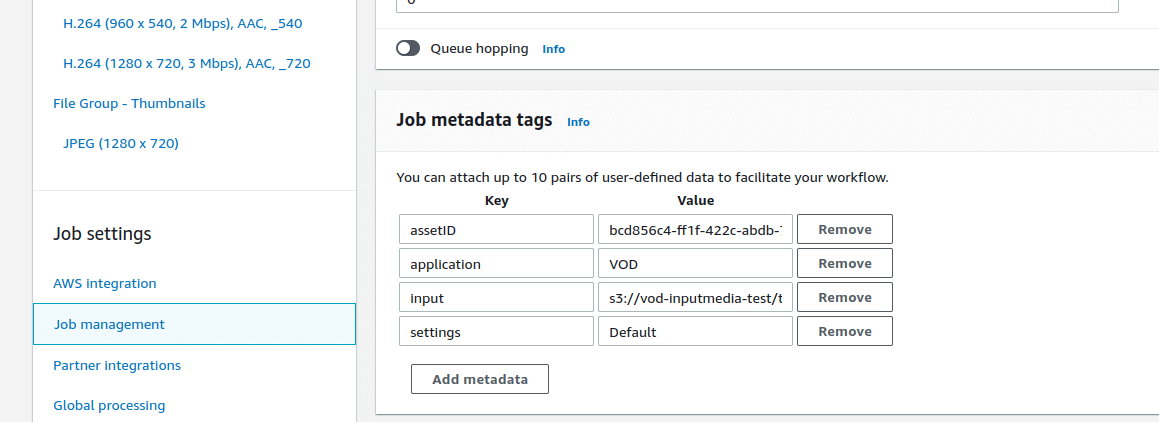Remove the application metadata row
Viewport: 1159px width, 422px height.
click(844, 263)
